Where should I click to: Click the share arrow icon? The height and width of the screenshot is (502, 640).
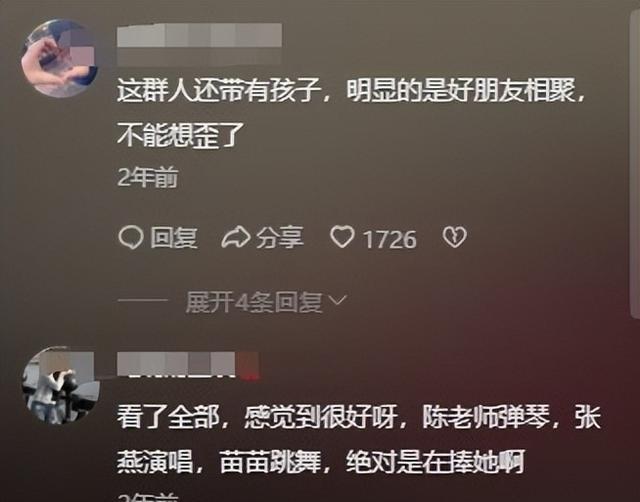tap(236, 238)
